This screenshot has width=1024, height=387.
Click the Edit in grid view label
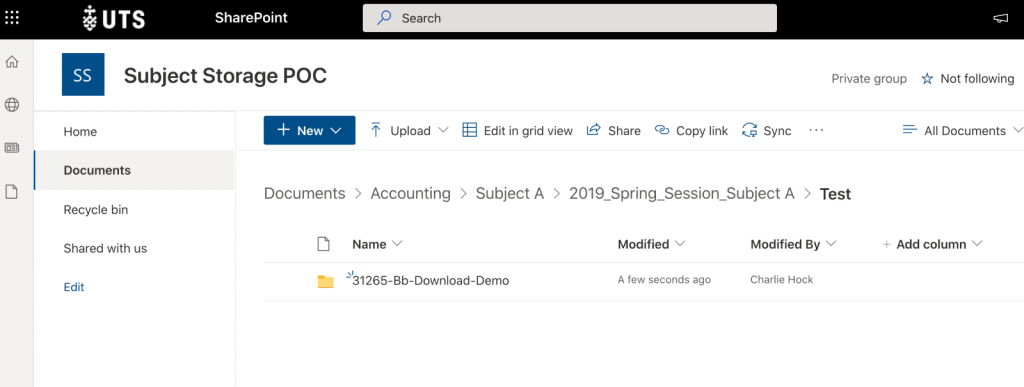pyautogui.click(x=528, y=131)
